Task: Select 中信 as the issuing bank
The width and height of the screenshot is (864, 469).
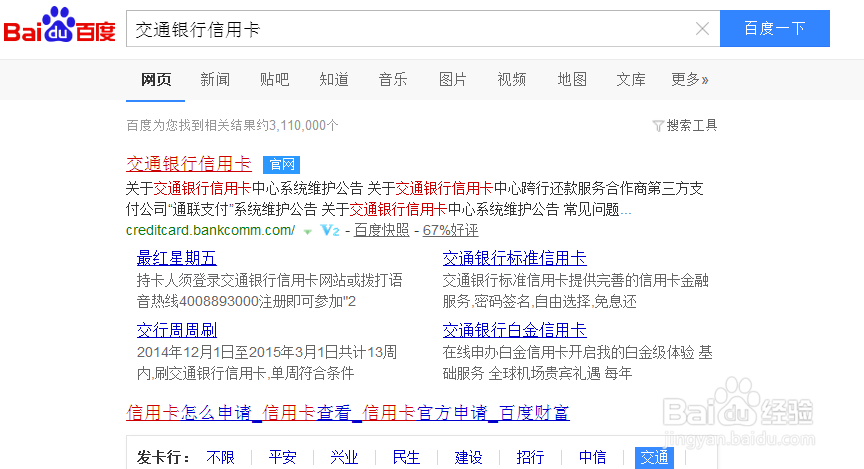Action: [592, 457]
